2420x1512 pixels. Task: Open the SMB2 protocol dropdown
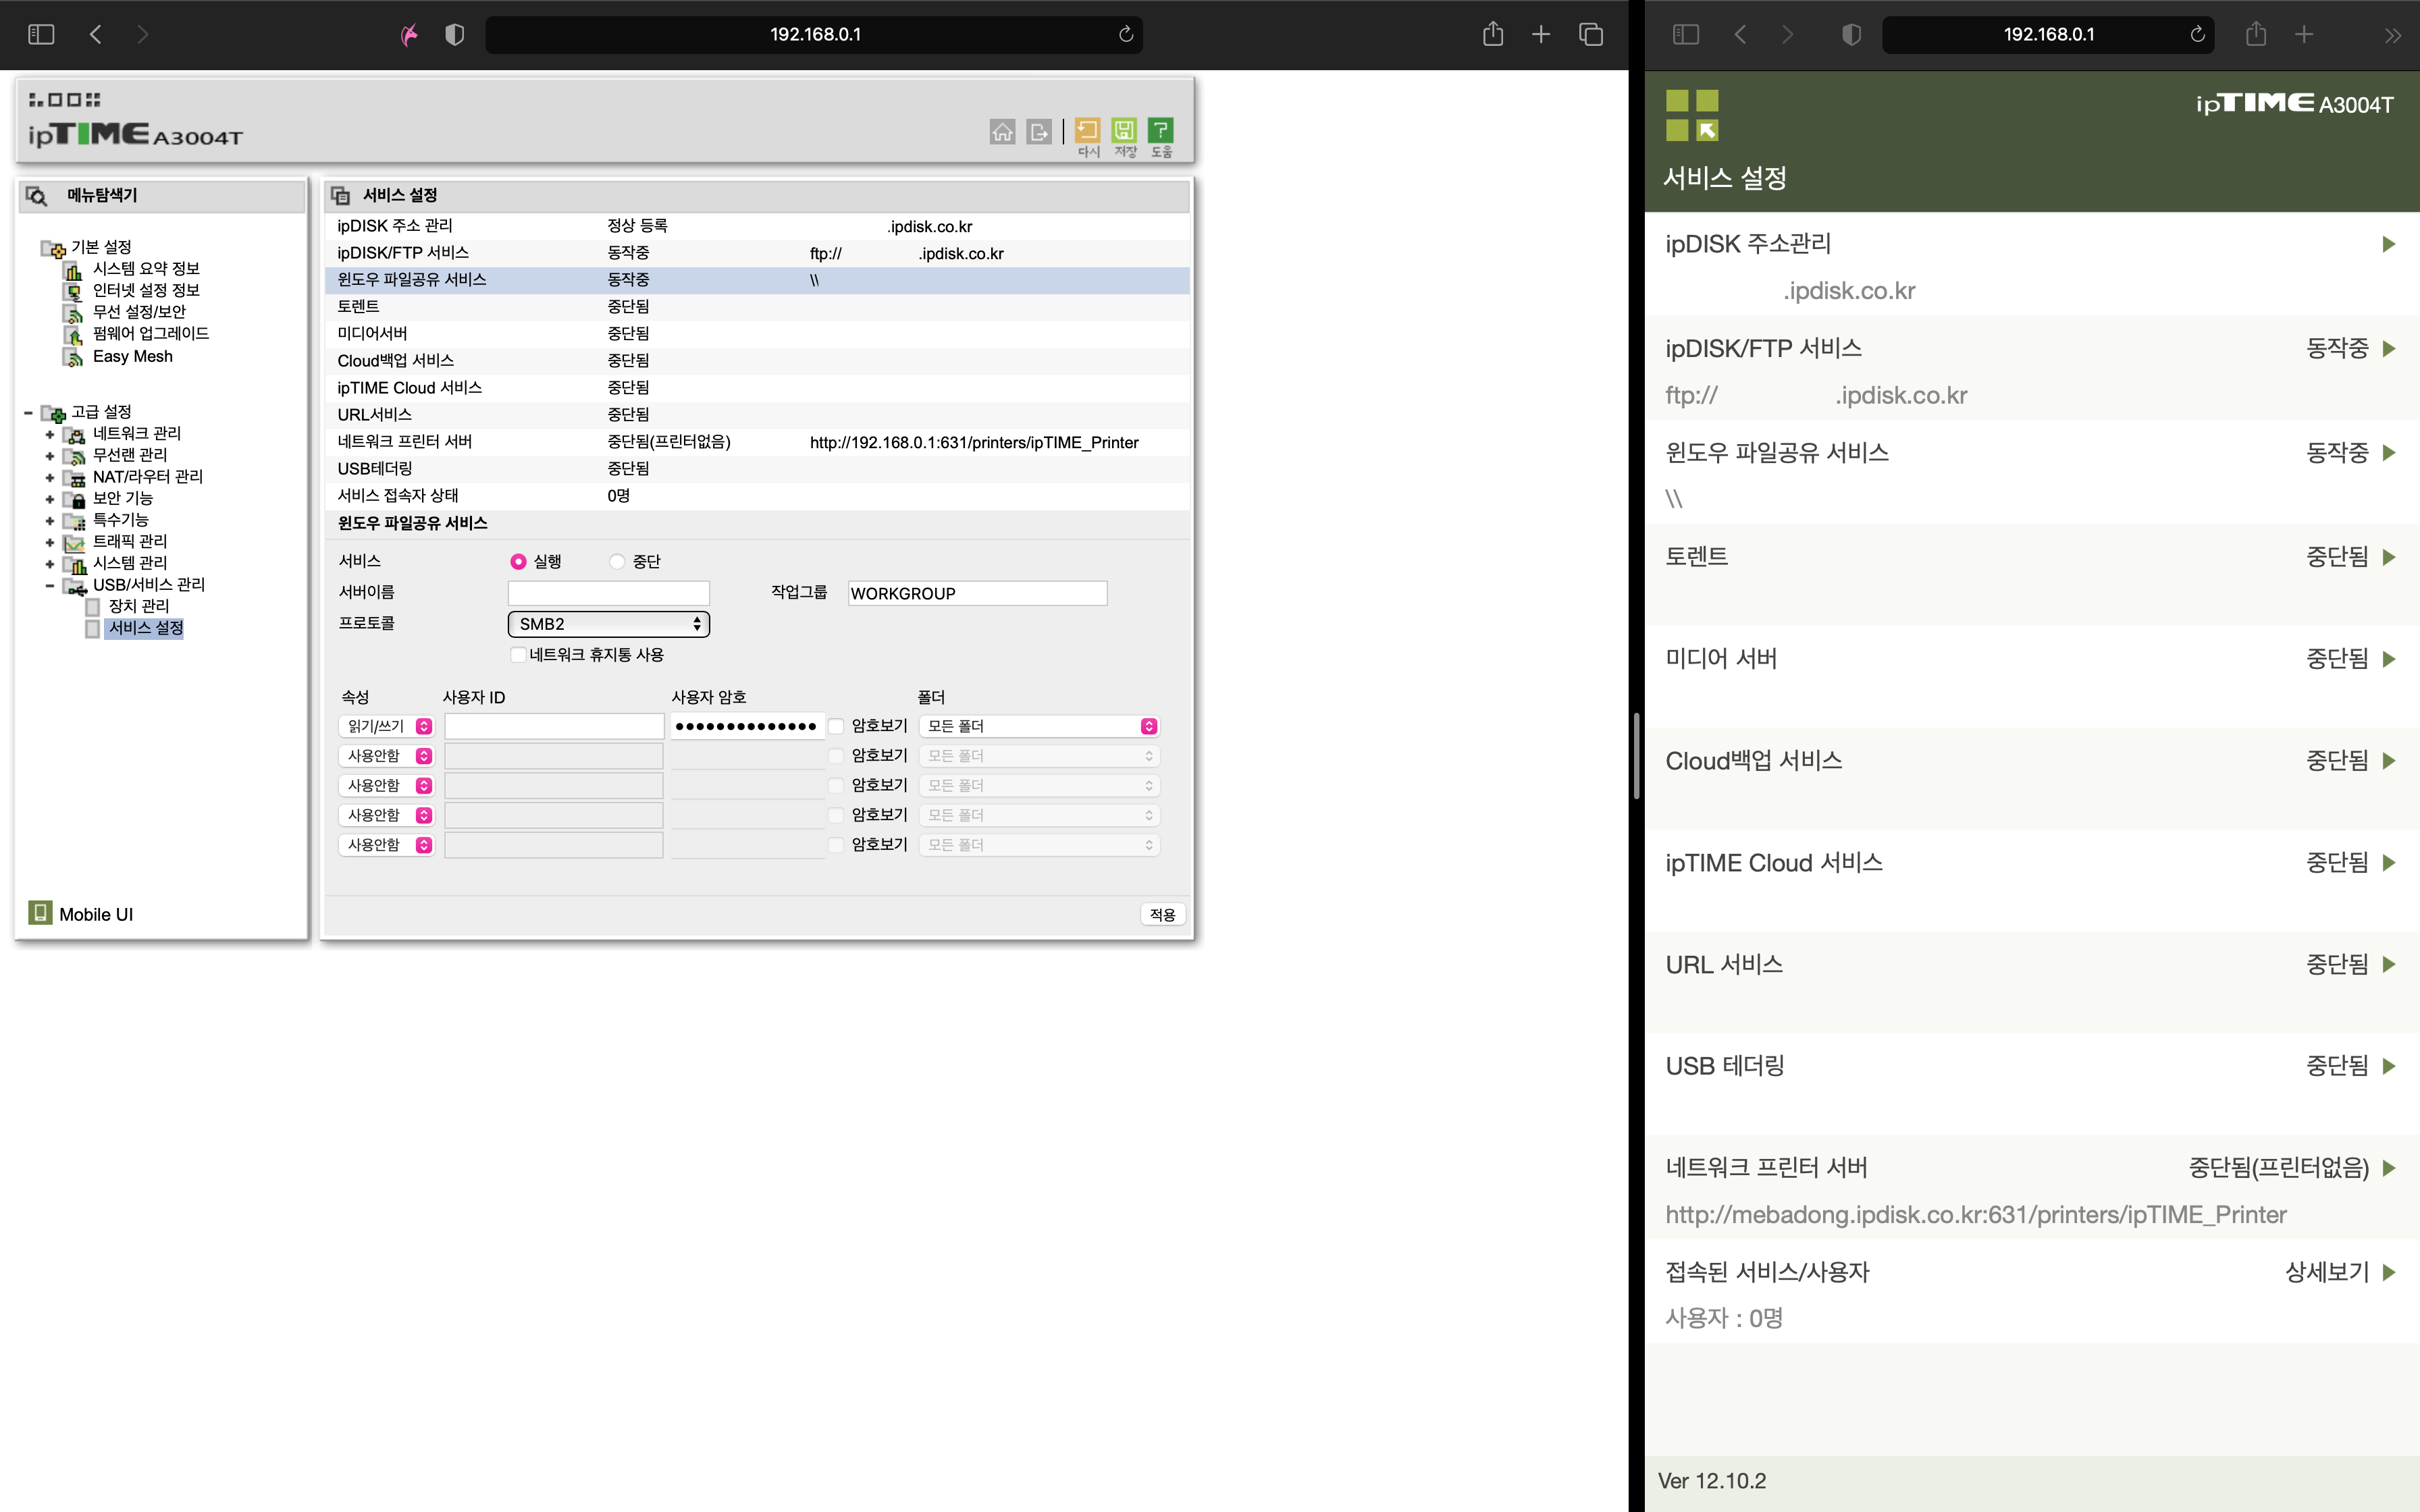[608, 624]
